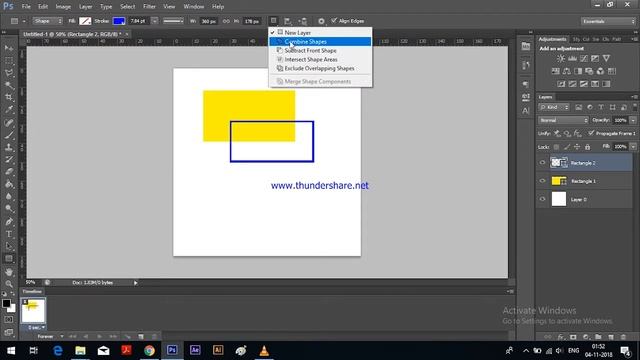Select the Clone Stamp tool
Image resolution: width=640 pixels, height=360 pixels.
tap(9, 147)
